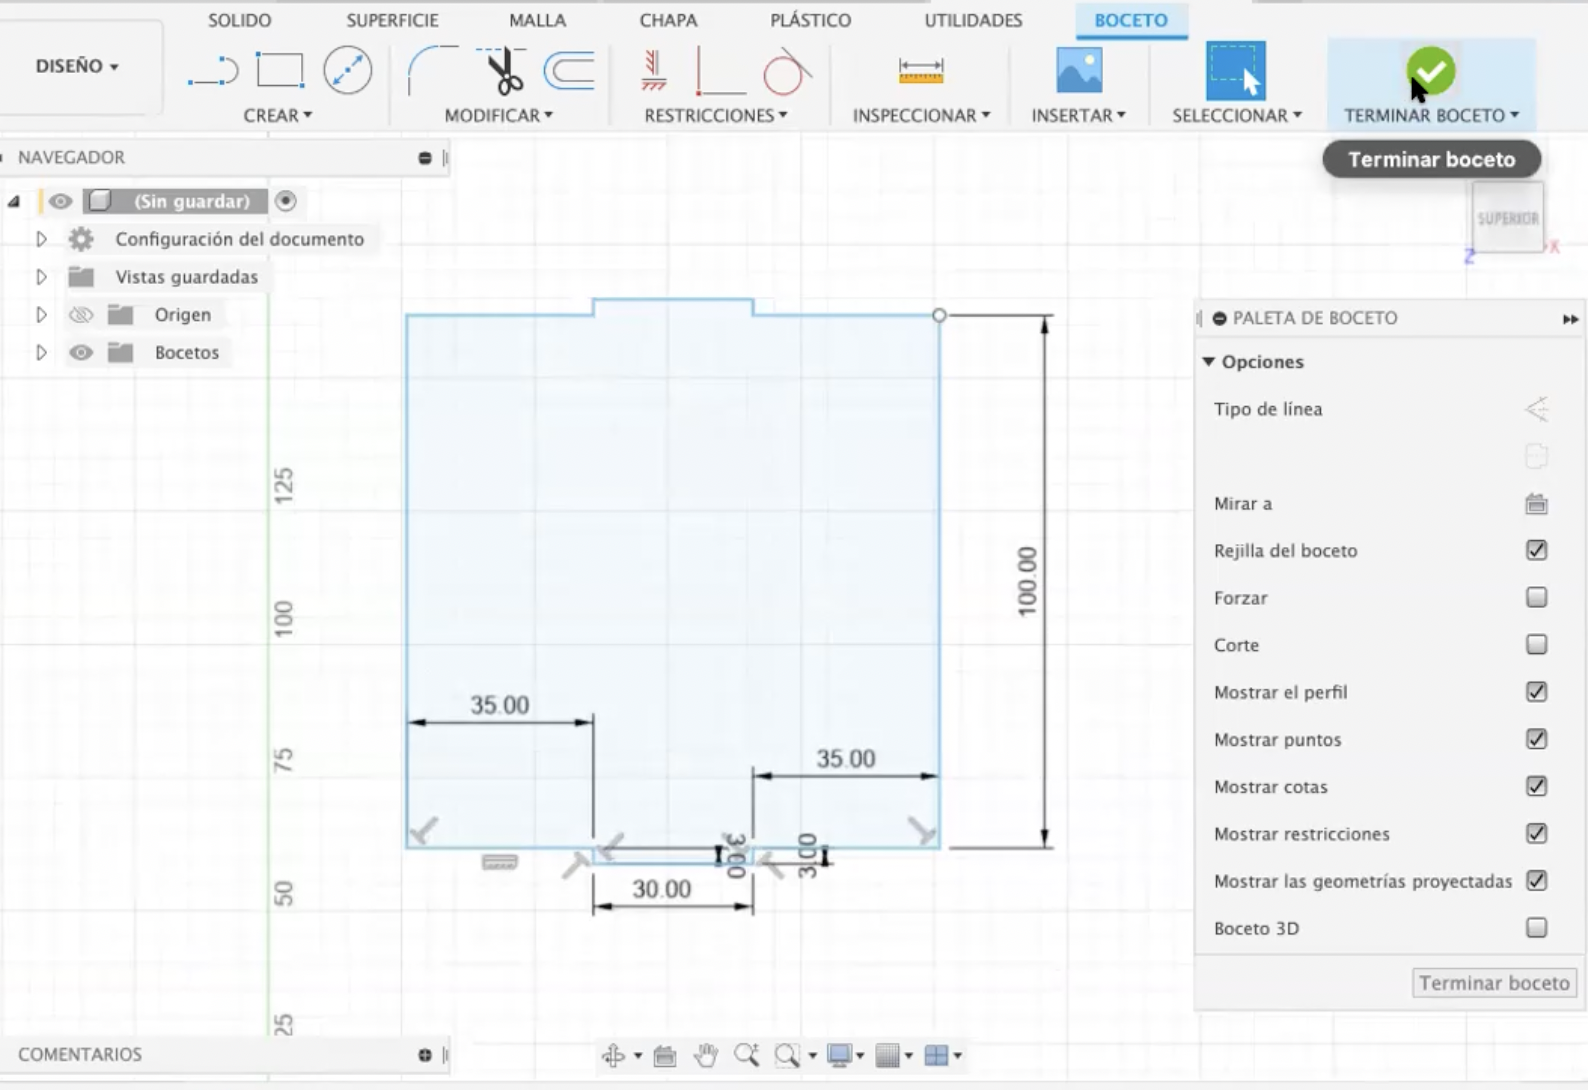
Task: Open the TERMINAR BOCETO dropdown menu
Action: 1431,115
